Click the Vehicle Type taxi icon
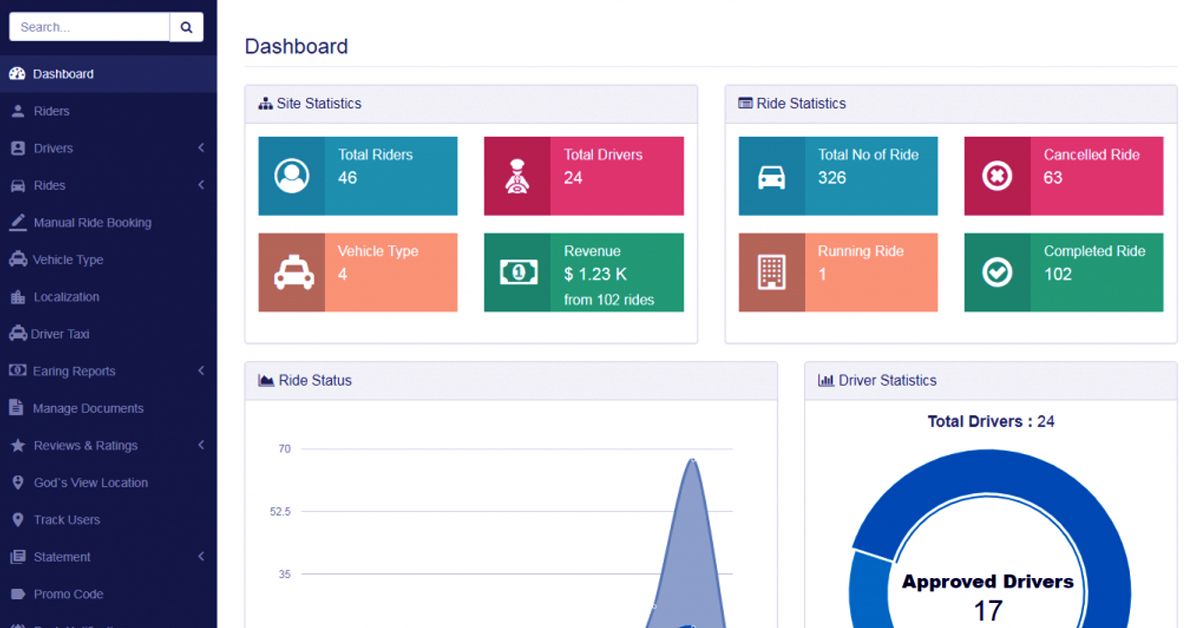1200x628 pixels. [x=291, y=273]
